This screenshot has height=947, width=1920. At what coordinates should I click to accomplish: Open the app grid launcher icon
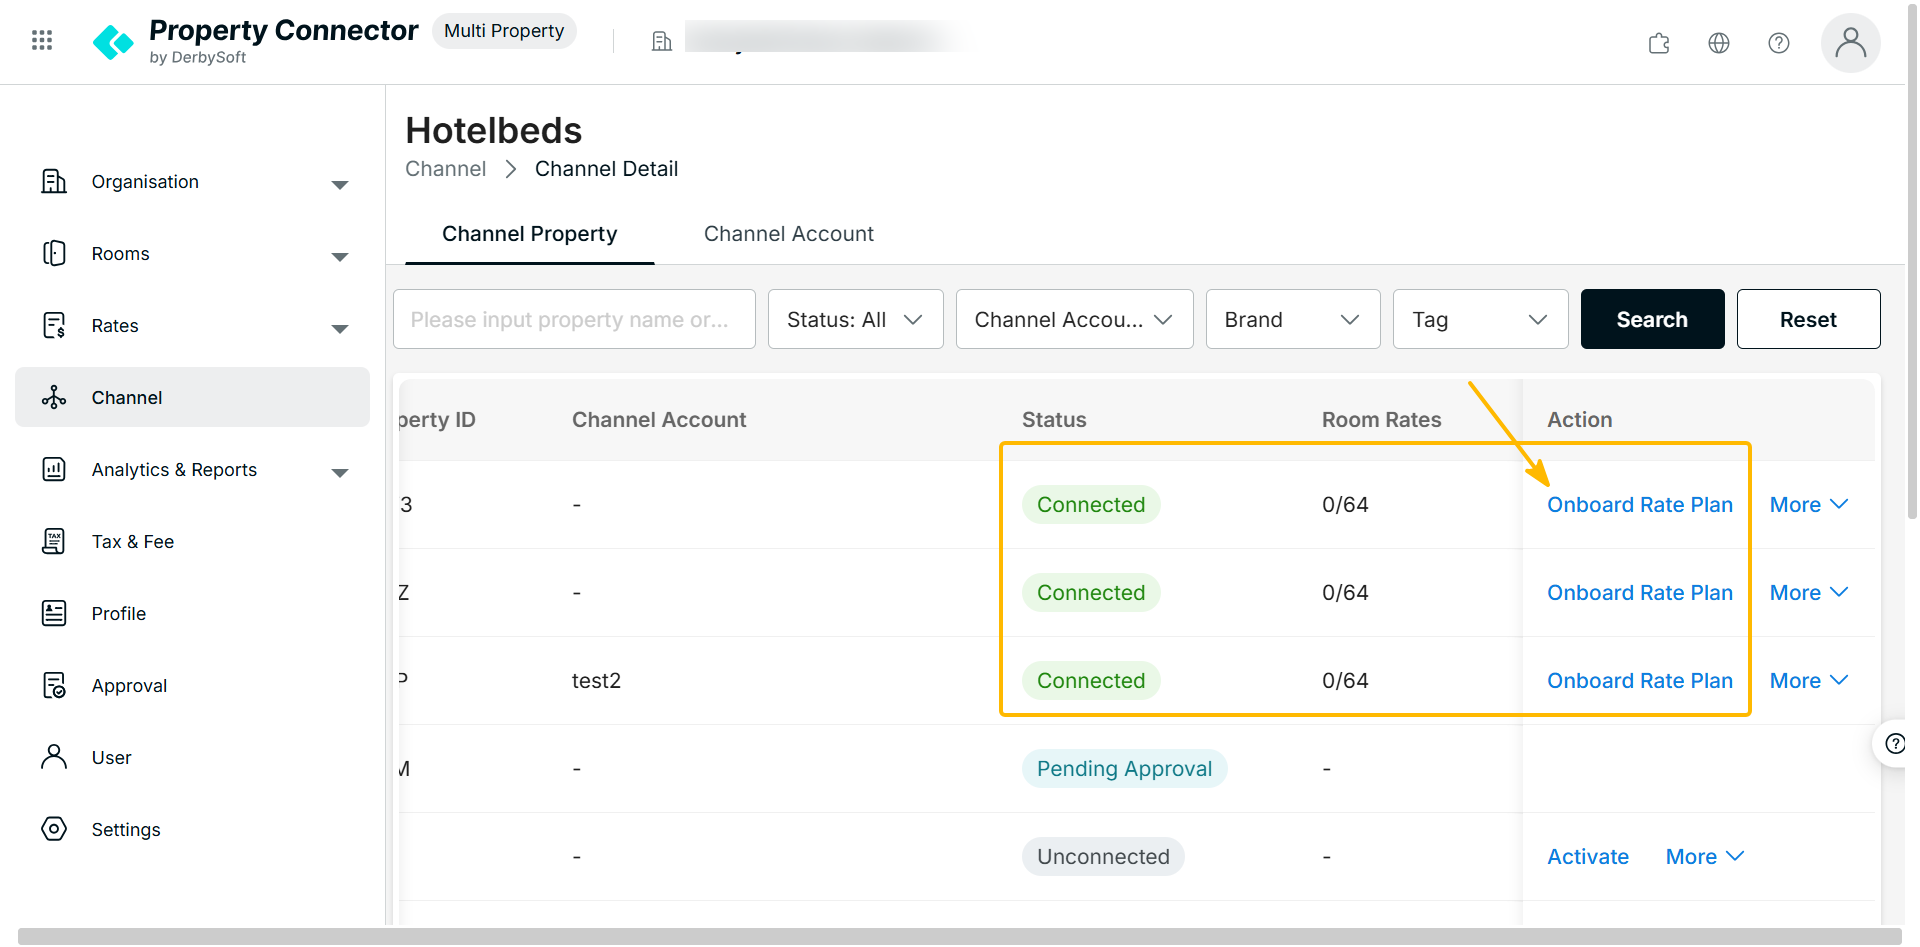click(42, 40)
